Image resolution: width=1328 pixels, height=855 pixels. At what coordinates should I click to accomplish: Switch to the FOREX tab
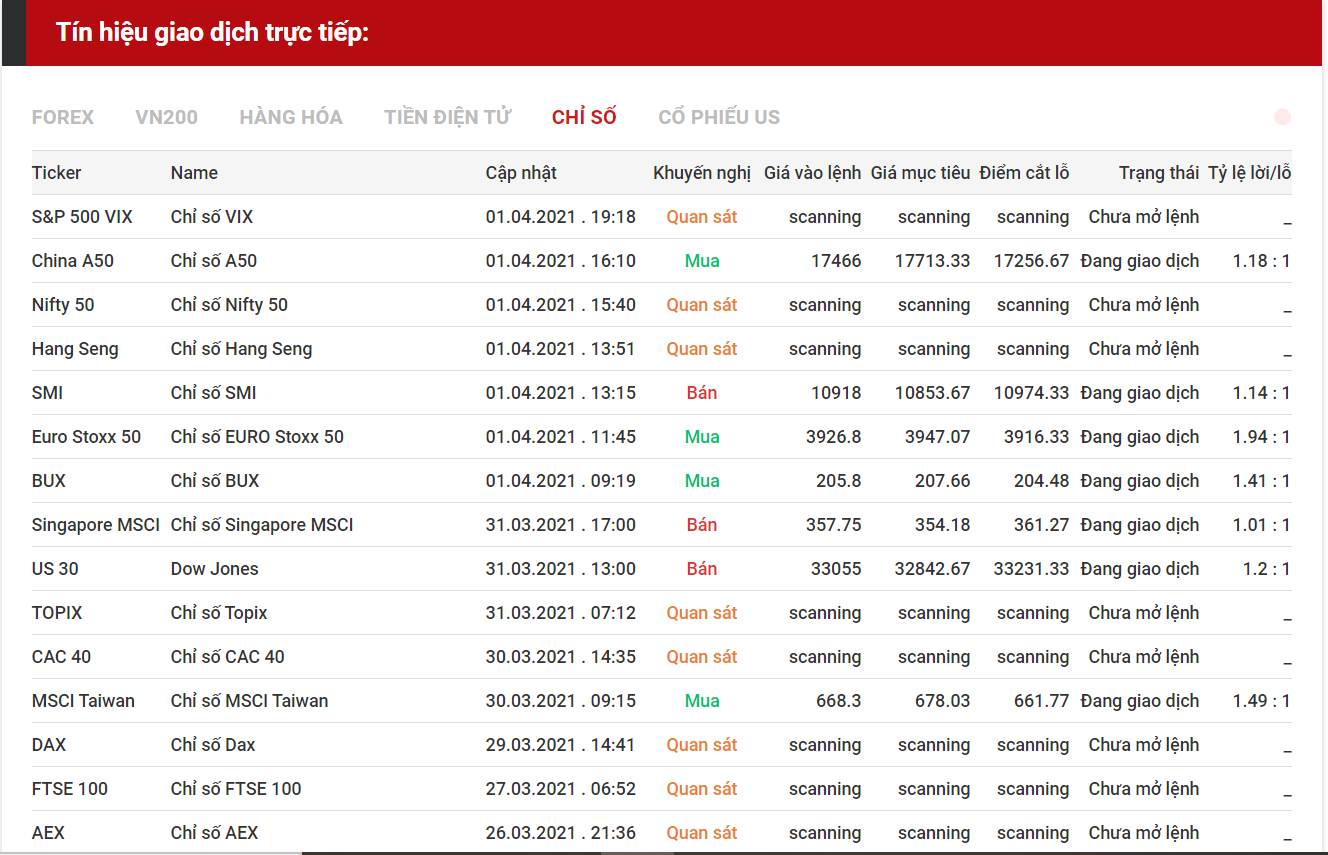(x=63, y=117)
